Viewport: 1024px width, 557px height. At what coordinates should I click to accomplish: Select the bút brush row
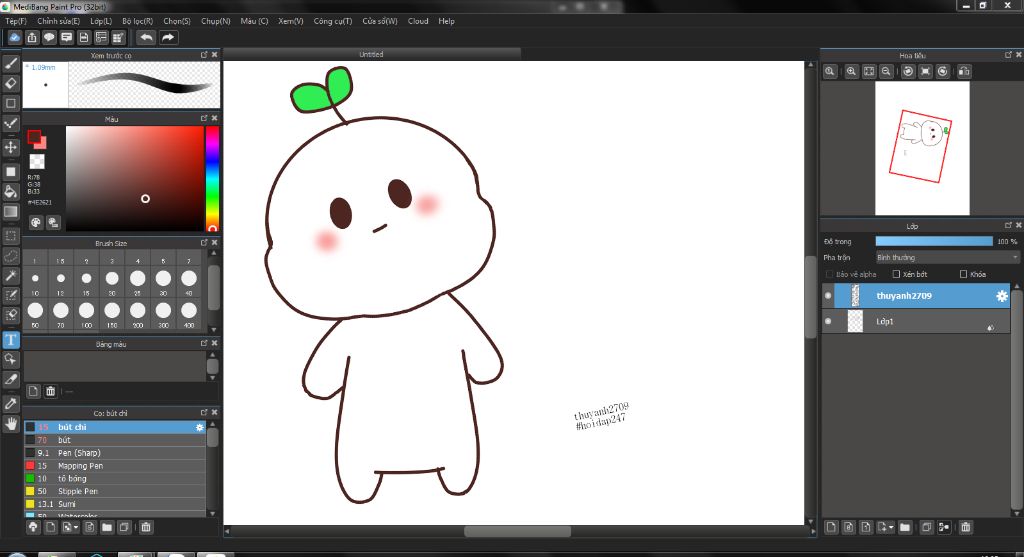click(x=115, y=440)
